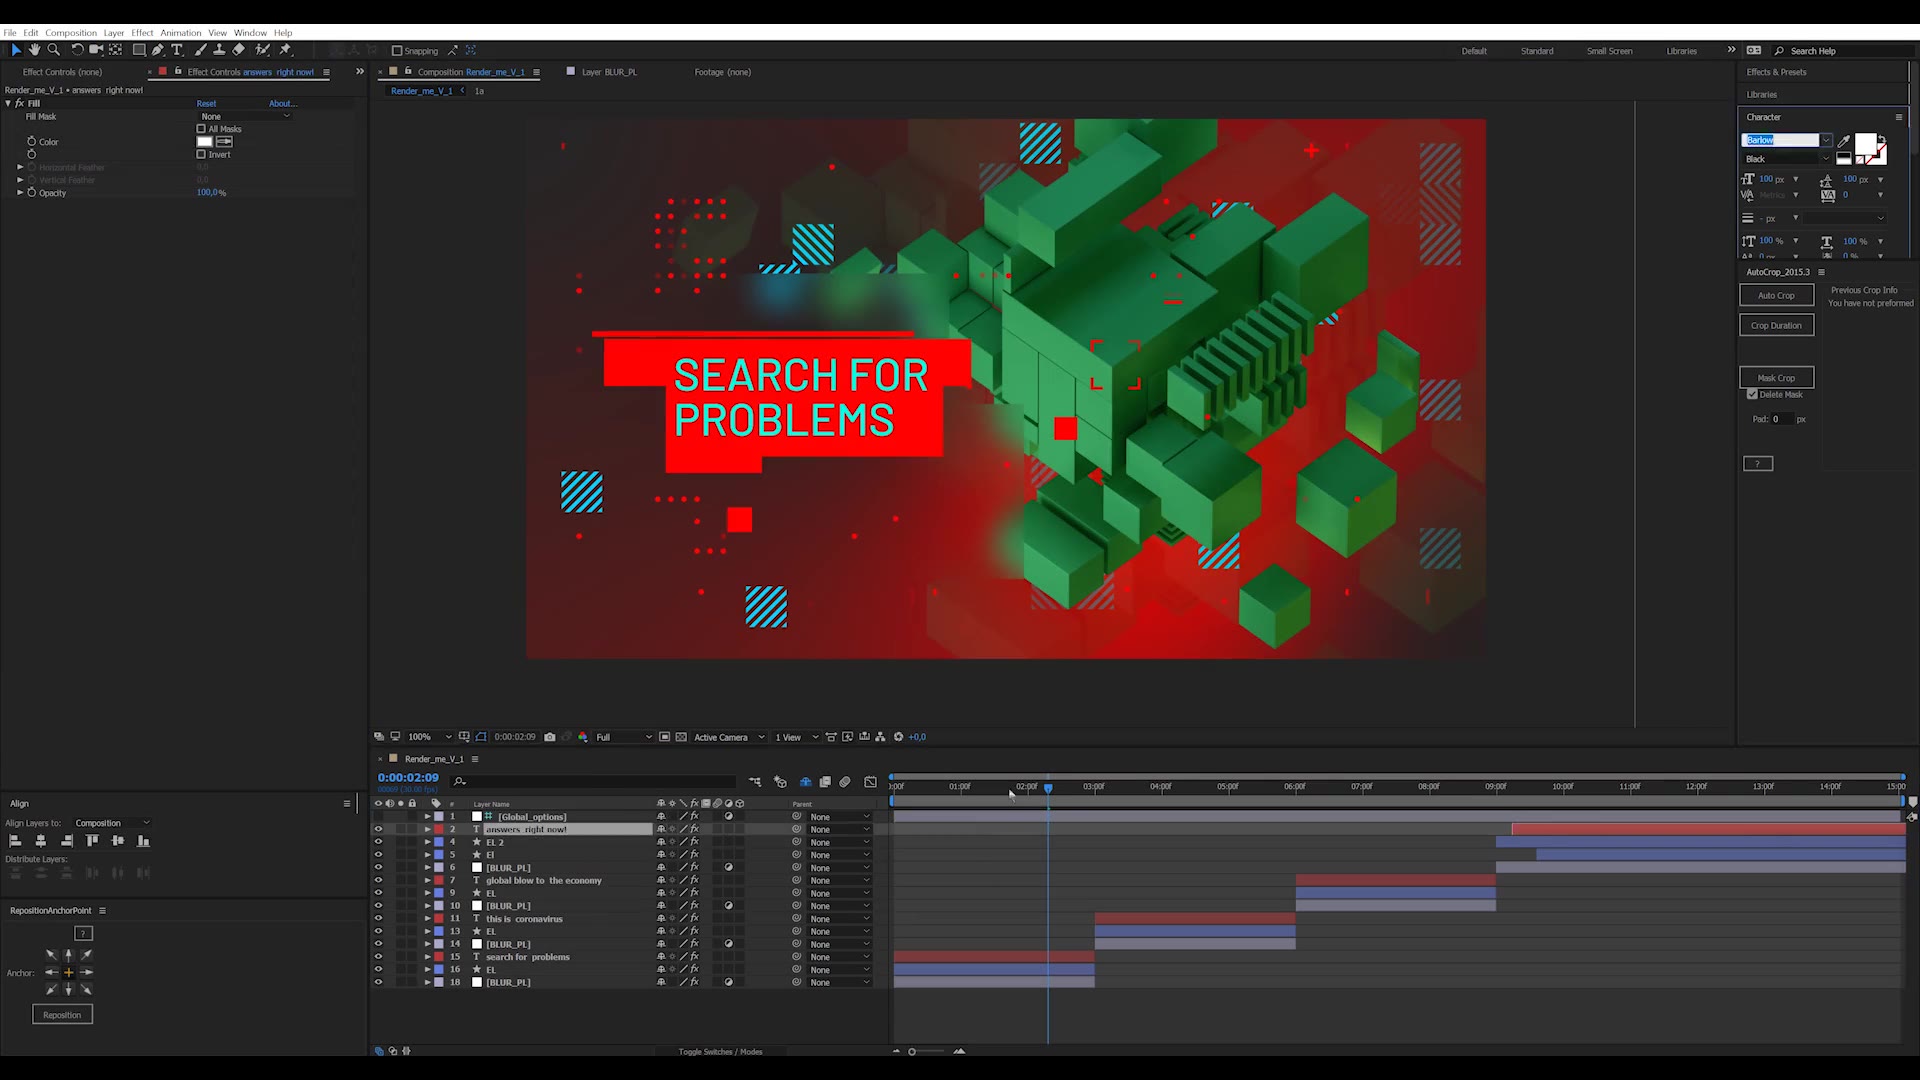Screen dimensions: 1920x1080
Task: Select the Roto Brush tool
Action: click(x=262, y=50)
